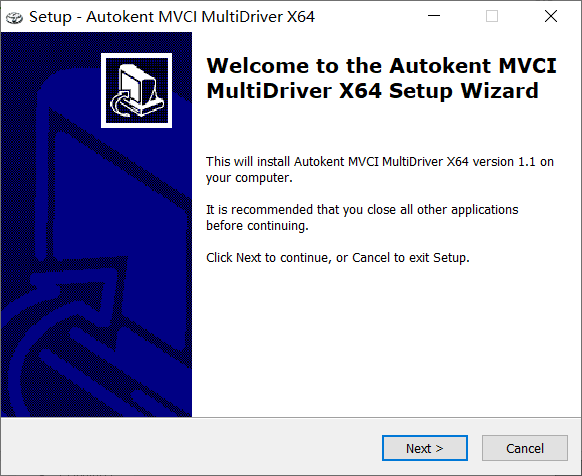Click the computer installer image in wizard

(136, 90)
